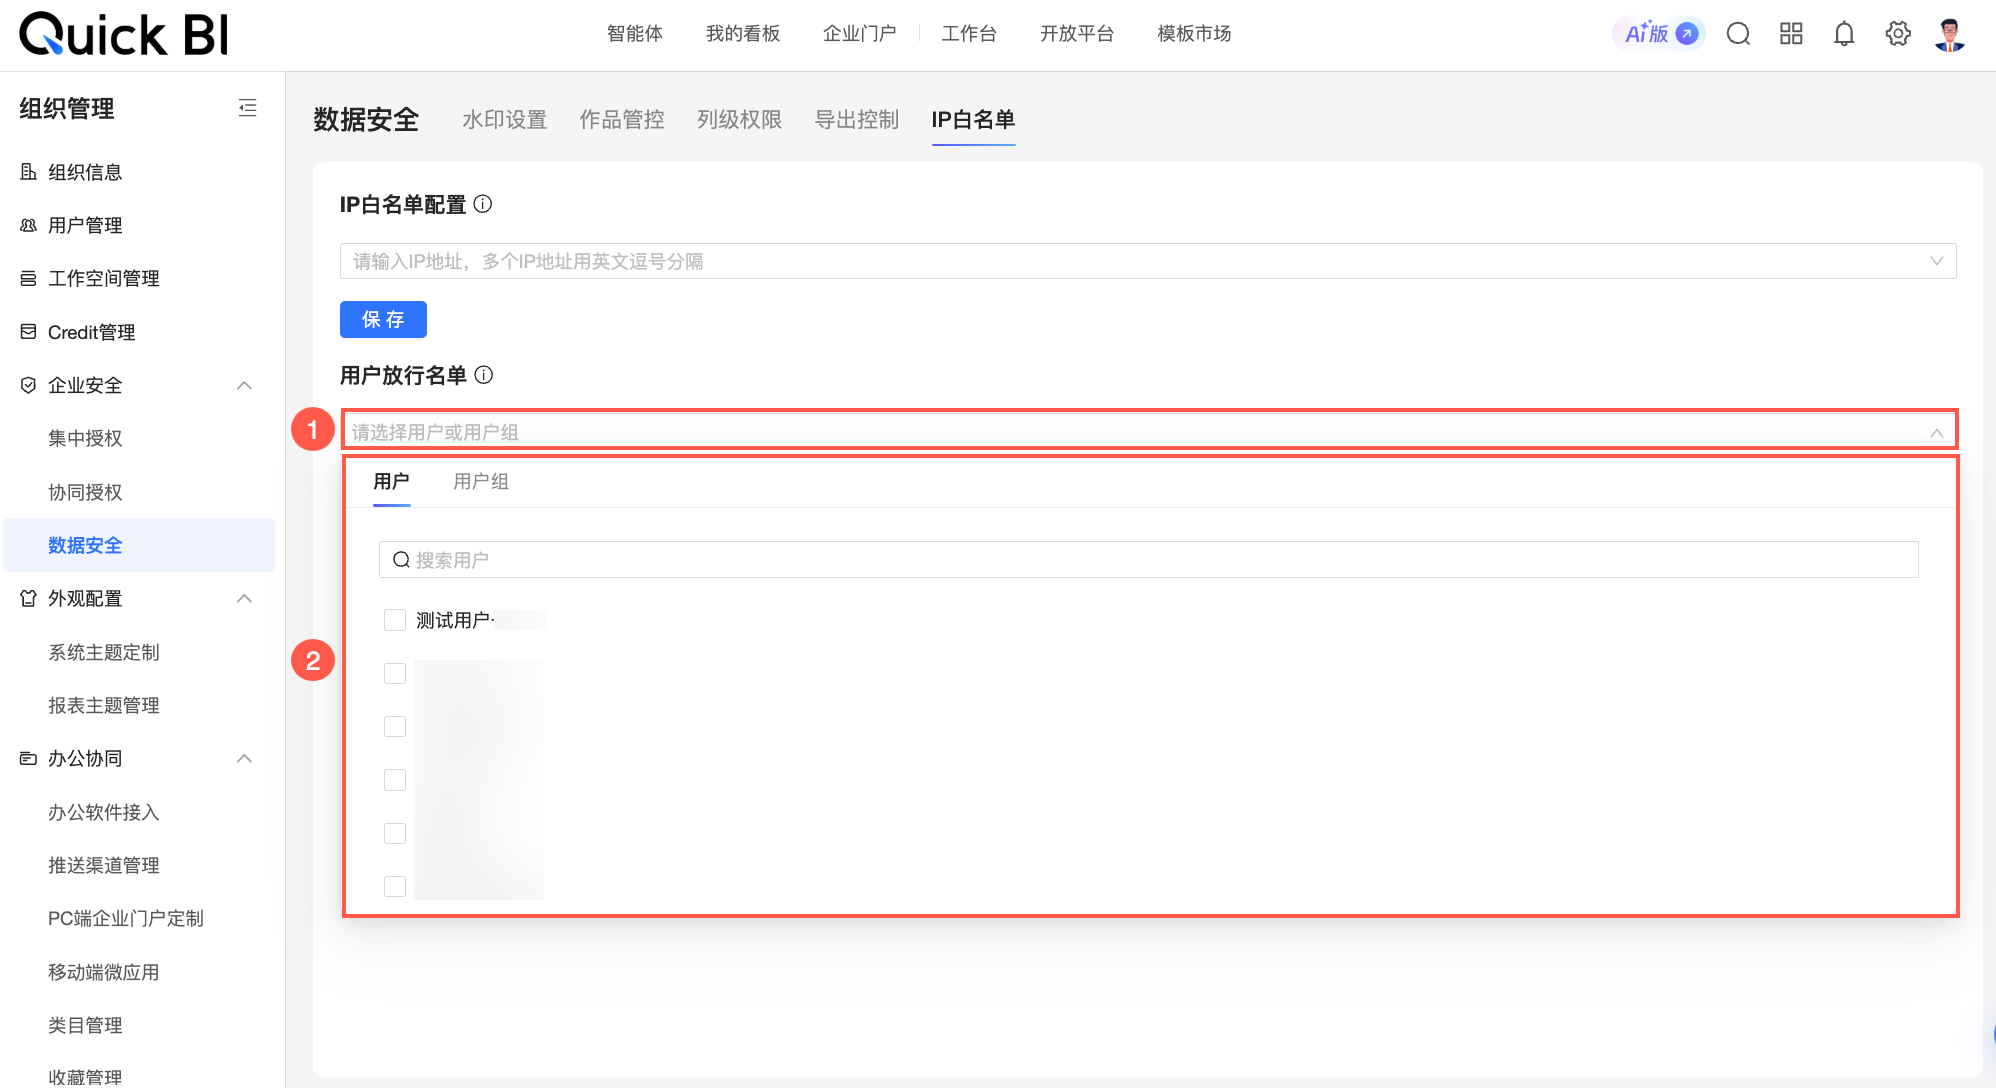Screen dimensions: 1996x1088
Task: Open 协同授权 in sidebar
Action: click(x=85, y=492)
